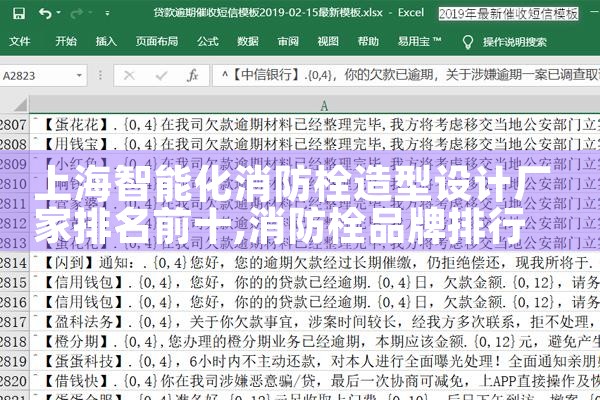Open the Undo history dropdown arrow

(59, 13)
